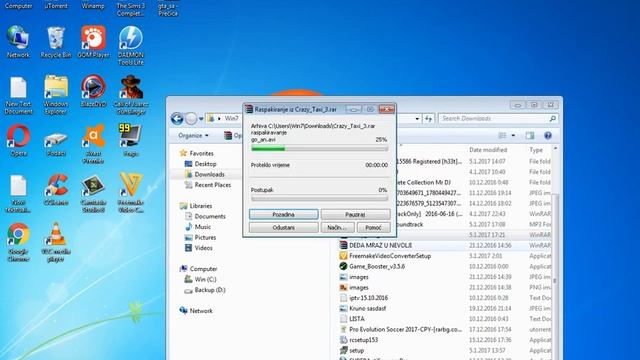The height and width of the screenshot is (360, 640).
Task: Launch Google Chrome desktop shortcut
Action: [x=18, y=242]
